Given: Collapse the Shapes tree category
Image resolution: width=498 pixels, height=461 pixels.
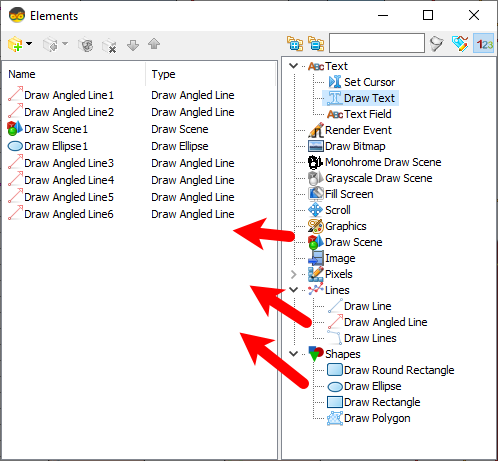Looking at the screenshot, I should coord(293,354).
